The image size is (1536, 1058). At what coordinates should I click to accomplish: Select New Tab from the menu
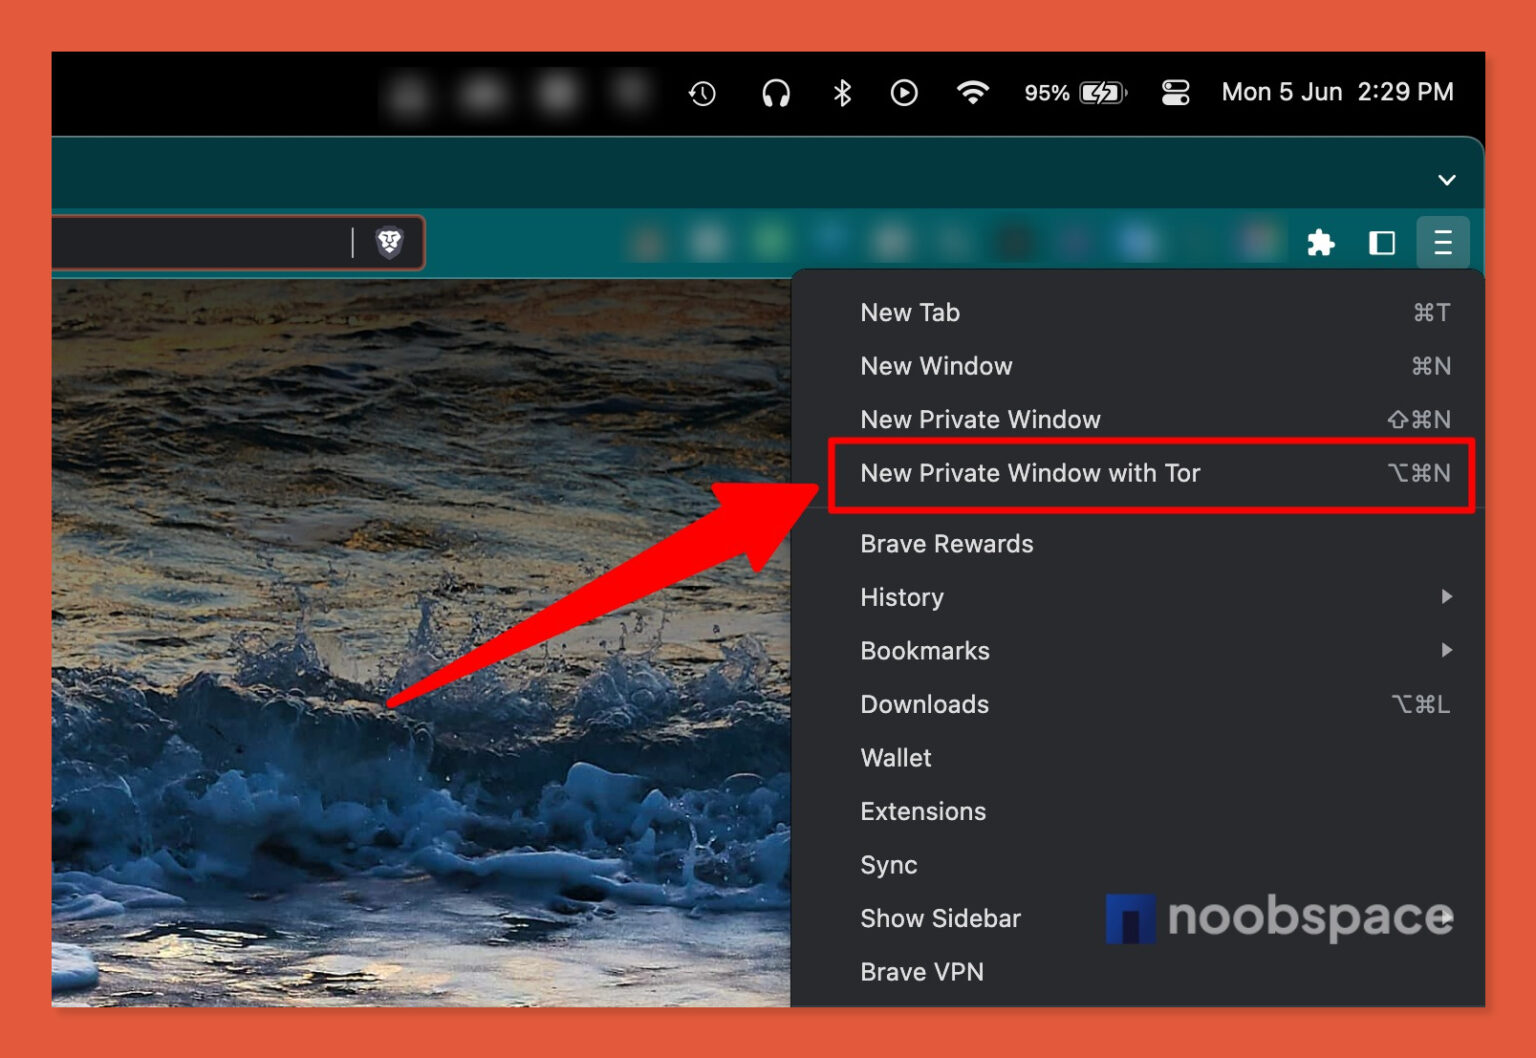click(909, 312)
